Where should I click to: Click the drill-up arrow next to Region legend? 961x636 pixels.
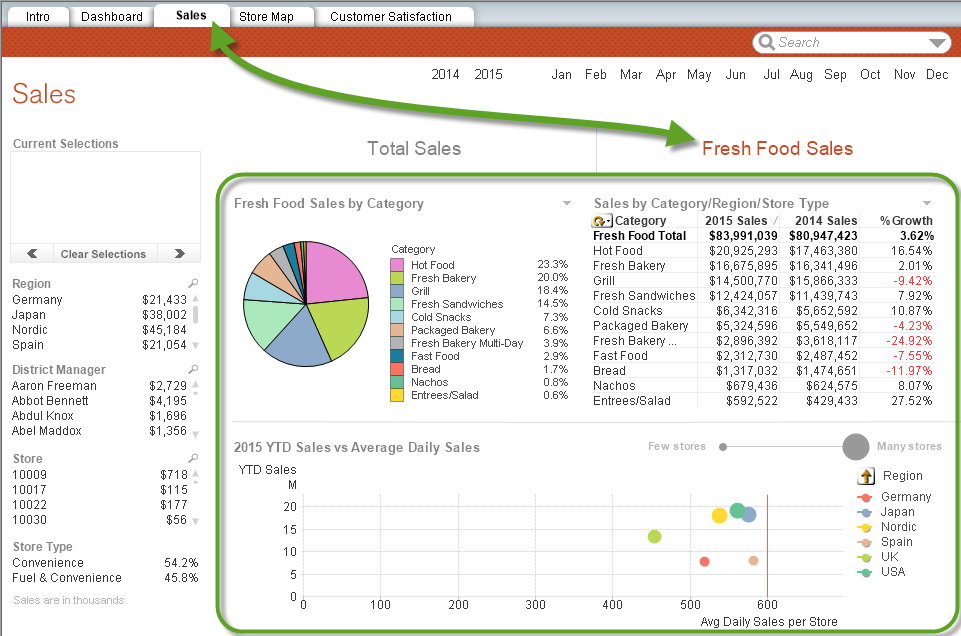(866, 476)
